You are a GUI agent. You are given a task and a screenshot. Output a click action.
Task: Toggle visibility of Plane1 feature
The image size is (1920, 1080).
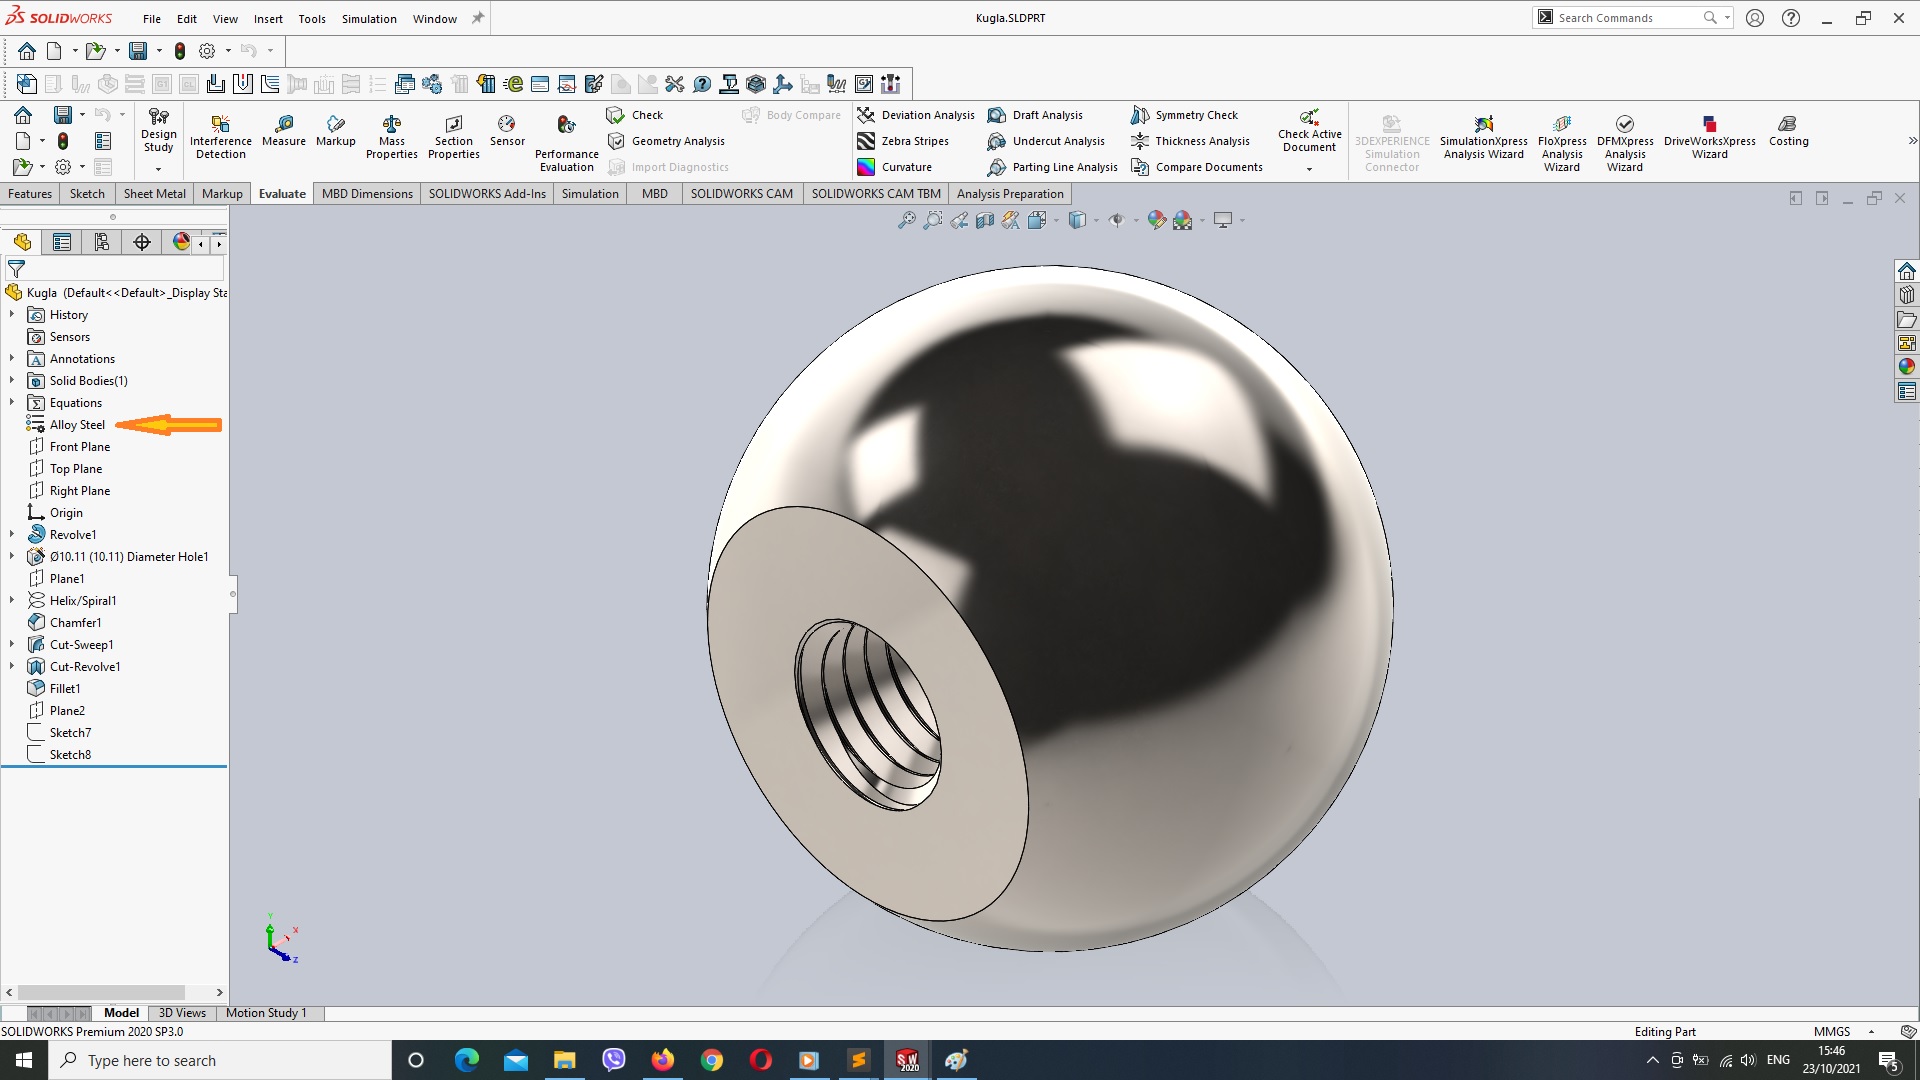66,578
